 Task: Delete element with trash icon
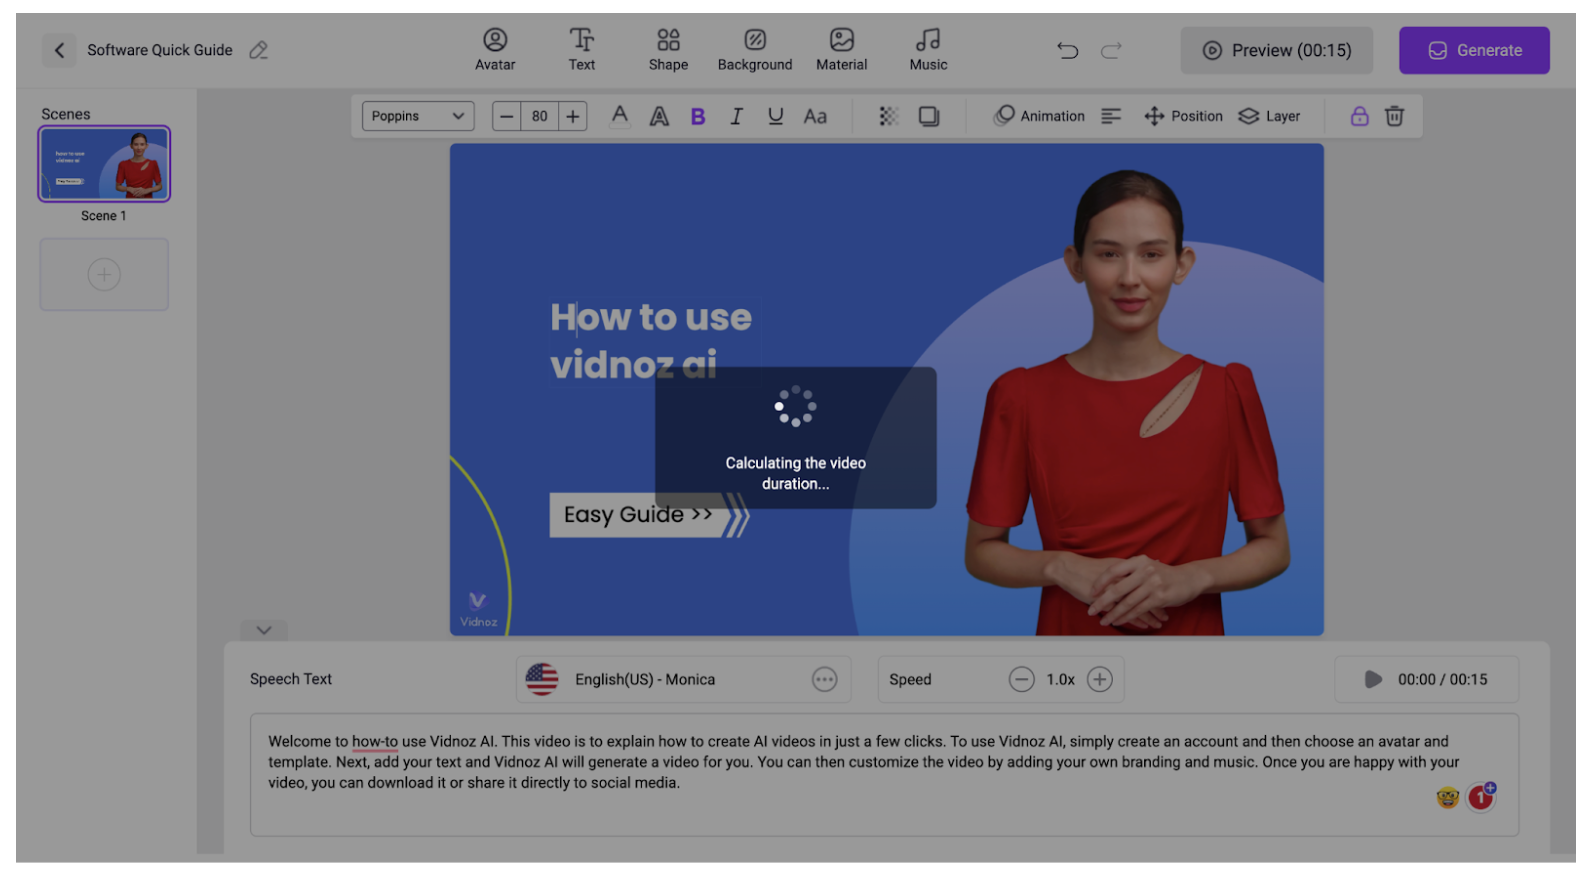tap(1394, 116)
